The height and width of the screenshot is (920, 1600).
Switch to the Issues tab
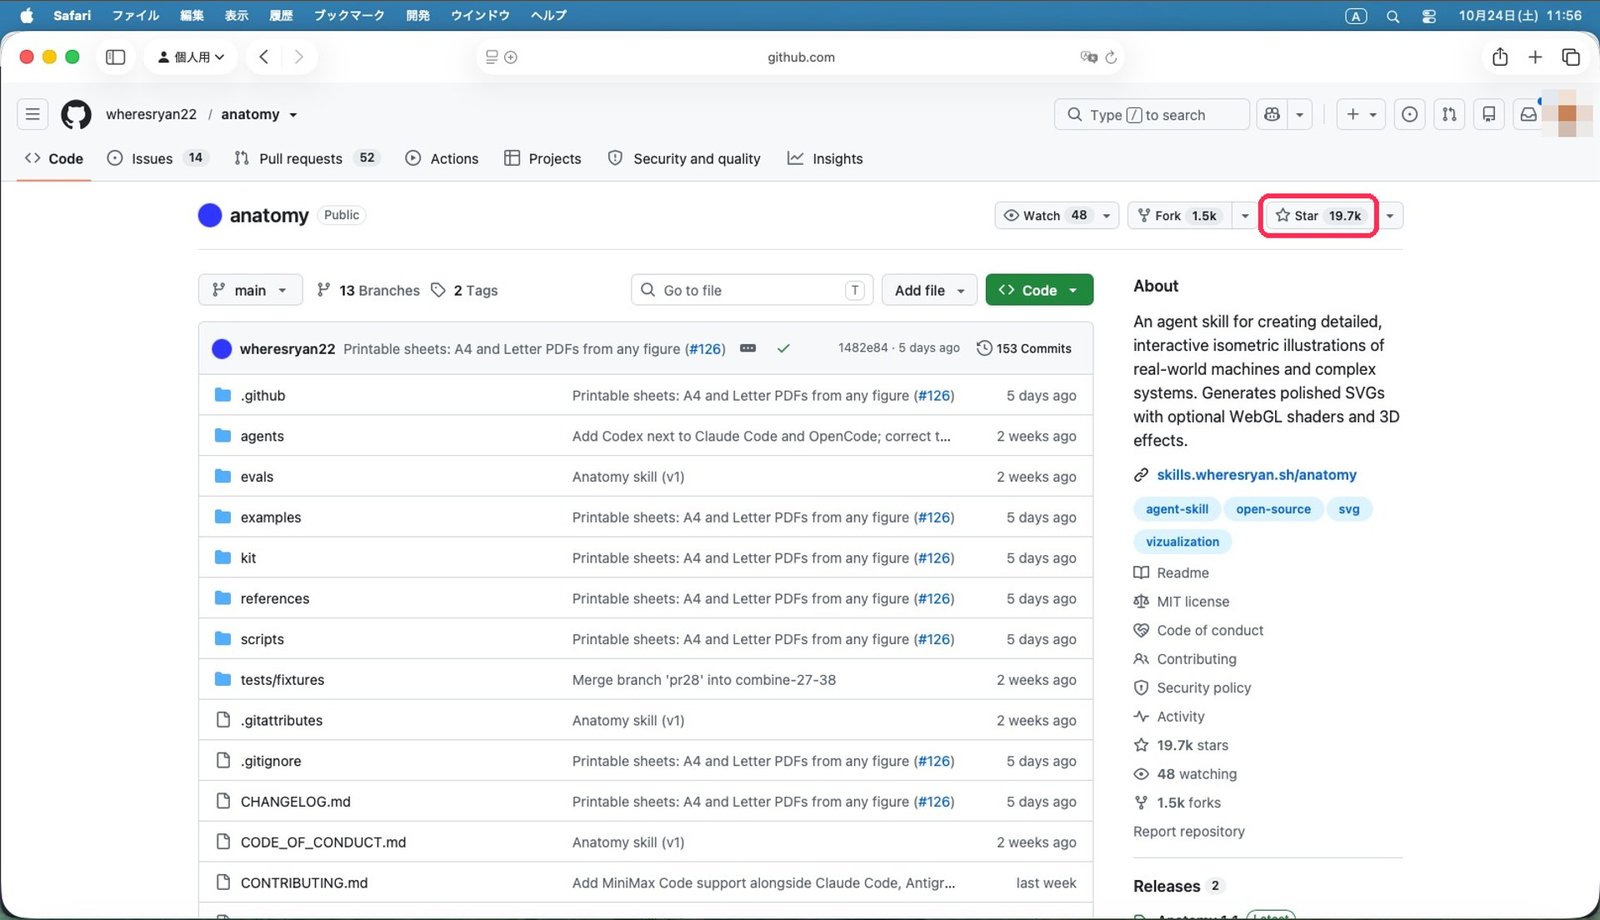click(x=157, y=158)
